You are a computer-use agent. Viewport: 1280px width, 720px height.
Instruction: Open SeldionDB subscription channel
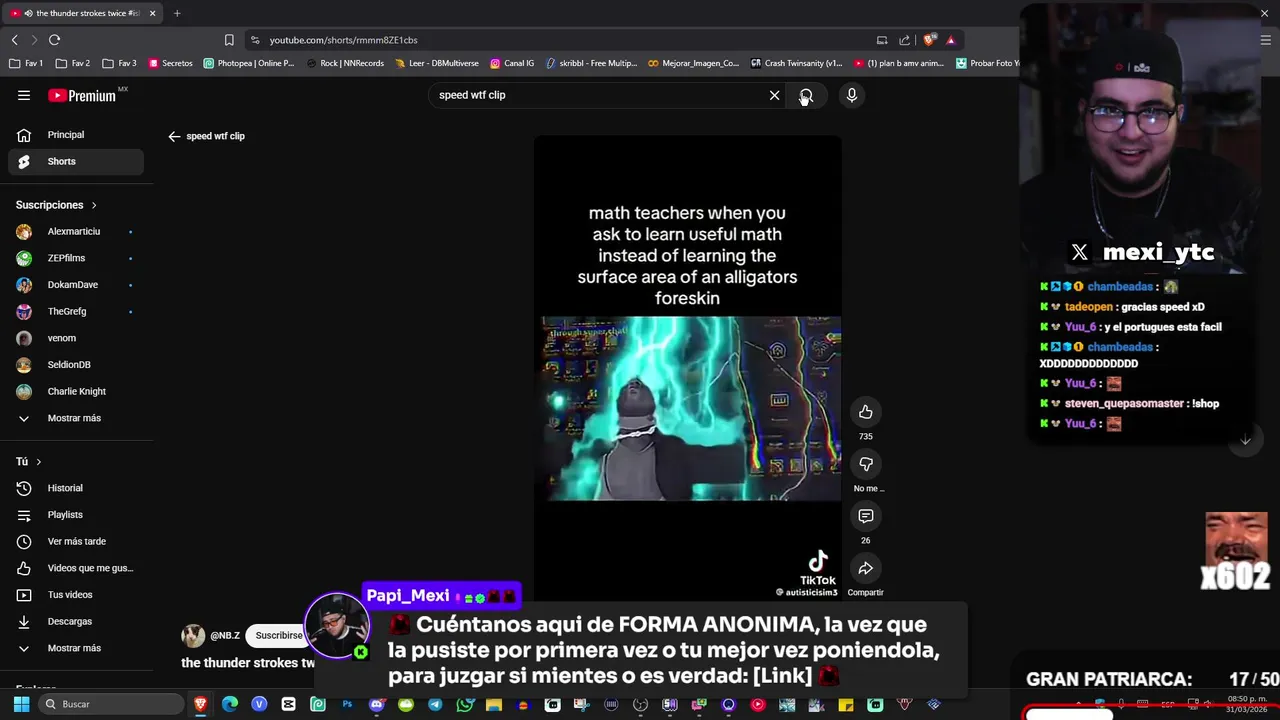click(76, 365)
